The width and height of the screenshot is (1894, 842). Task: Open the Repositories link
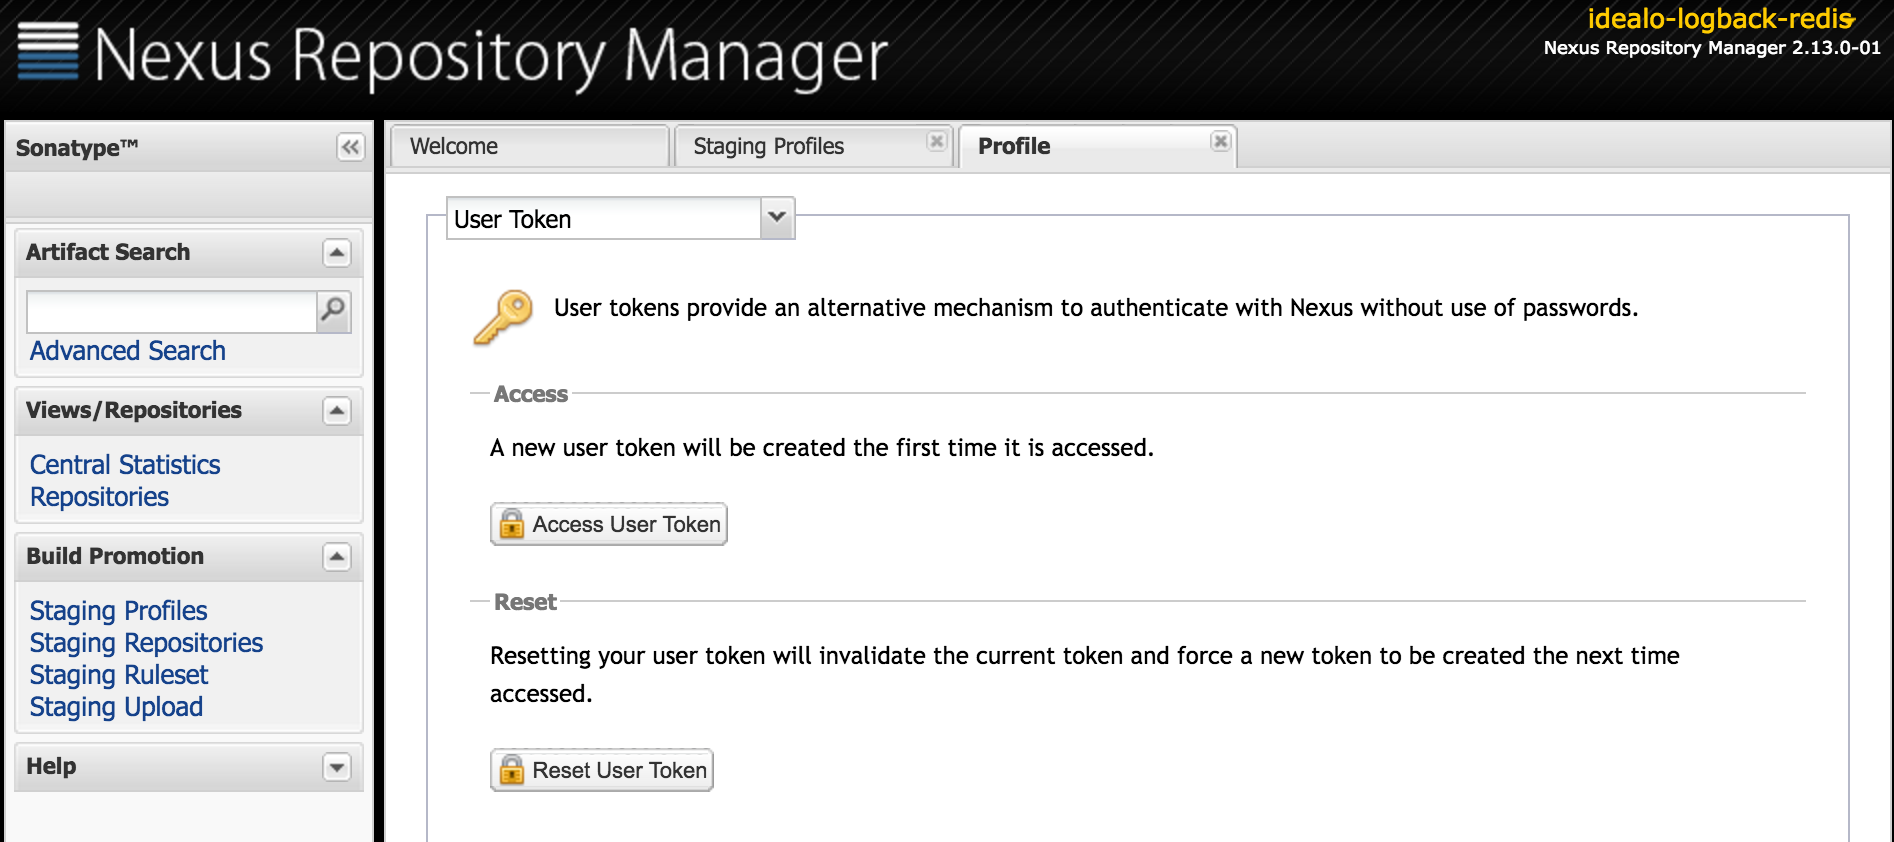point(99,497)
